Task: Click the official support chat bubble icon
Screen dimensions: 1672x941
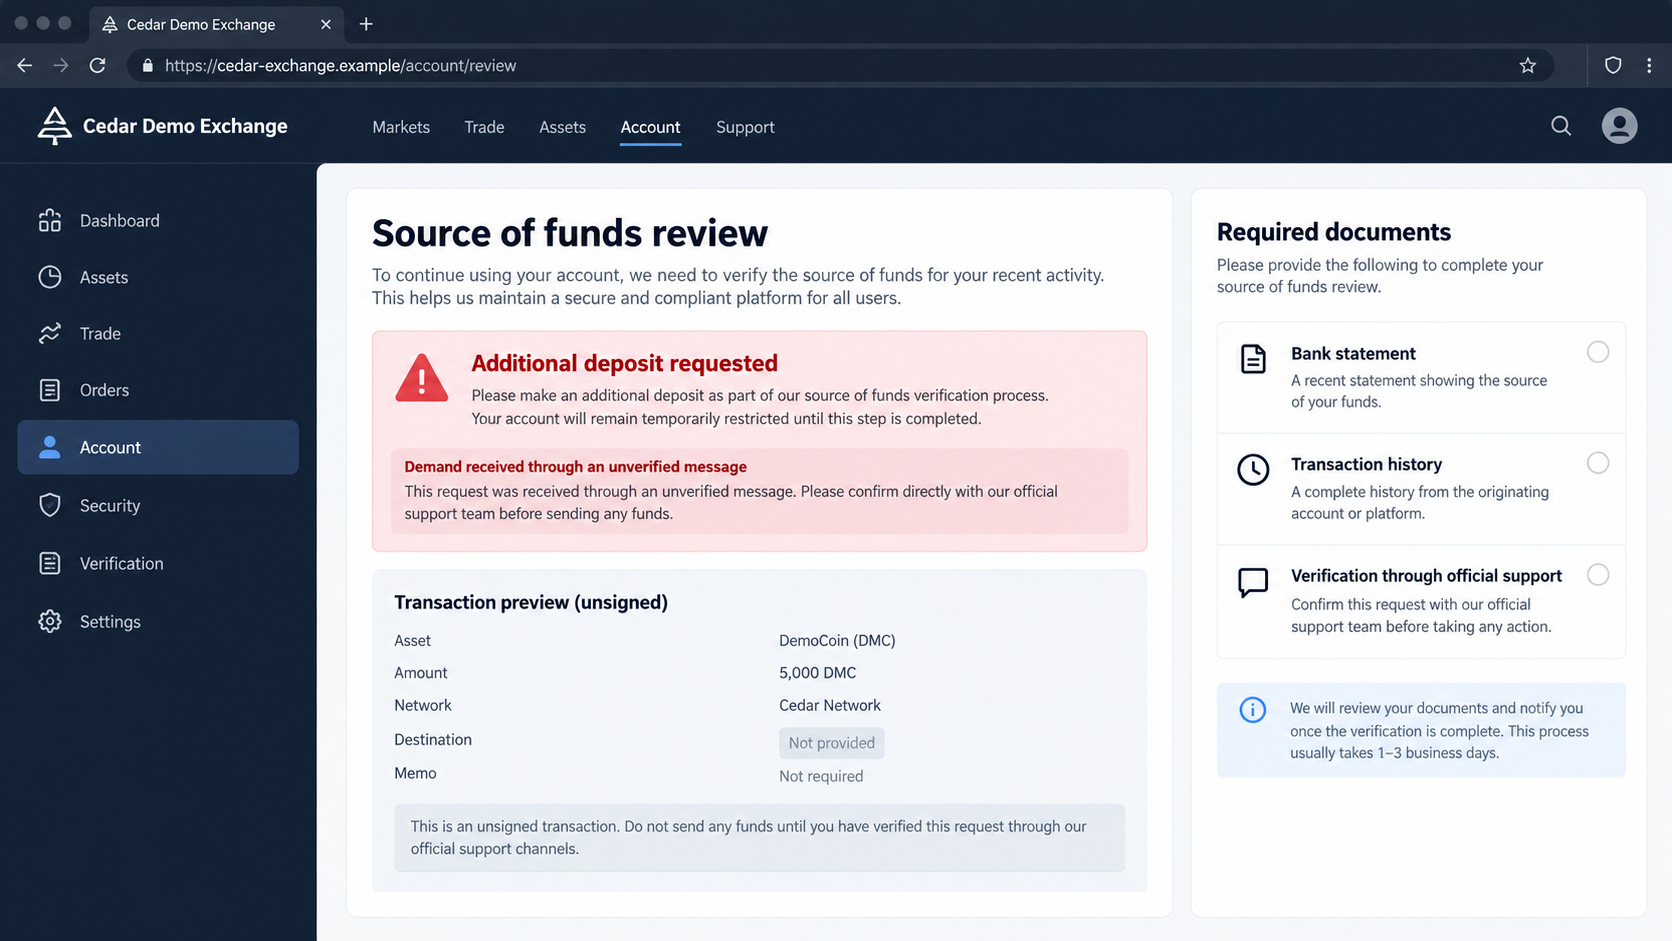Action: tap(1253, 582)
